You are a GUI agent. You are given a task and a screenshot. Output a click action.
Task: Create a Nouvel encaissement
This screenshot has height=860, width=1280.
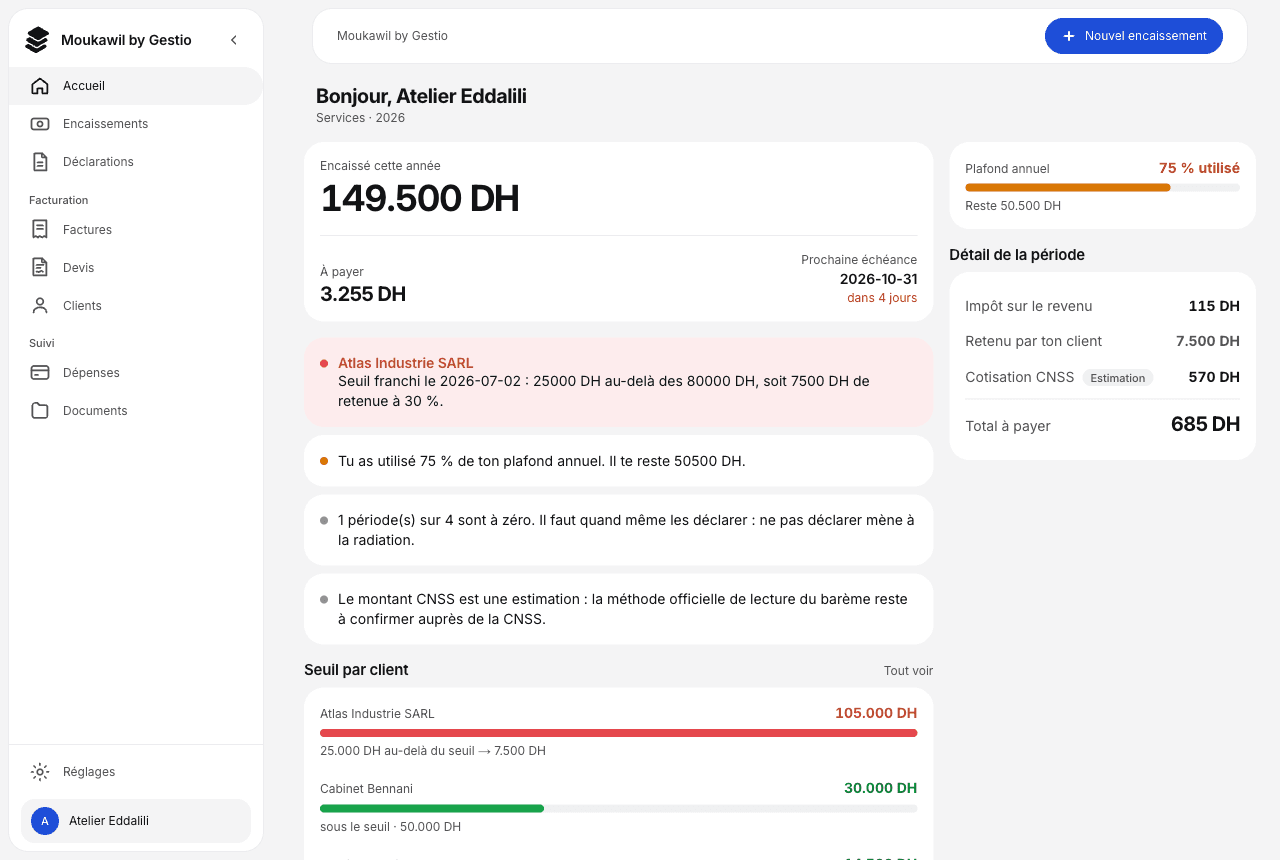point(1134,36)
